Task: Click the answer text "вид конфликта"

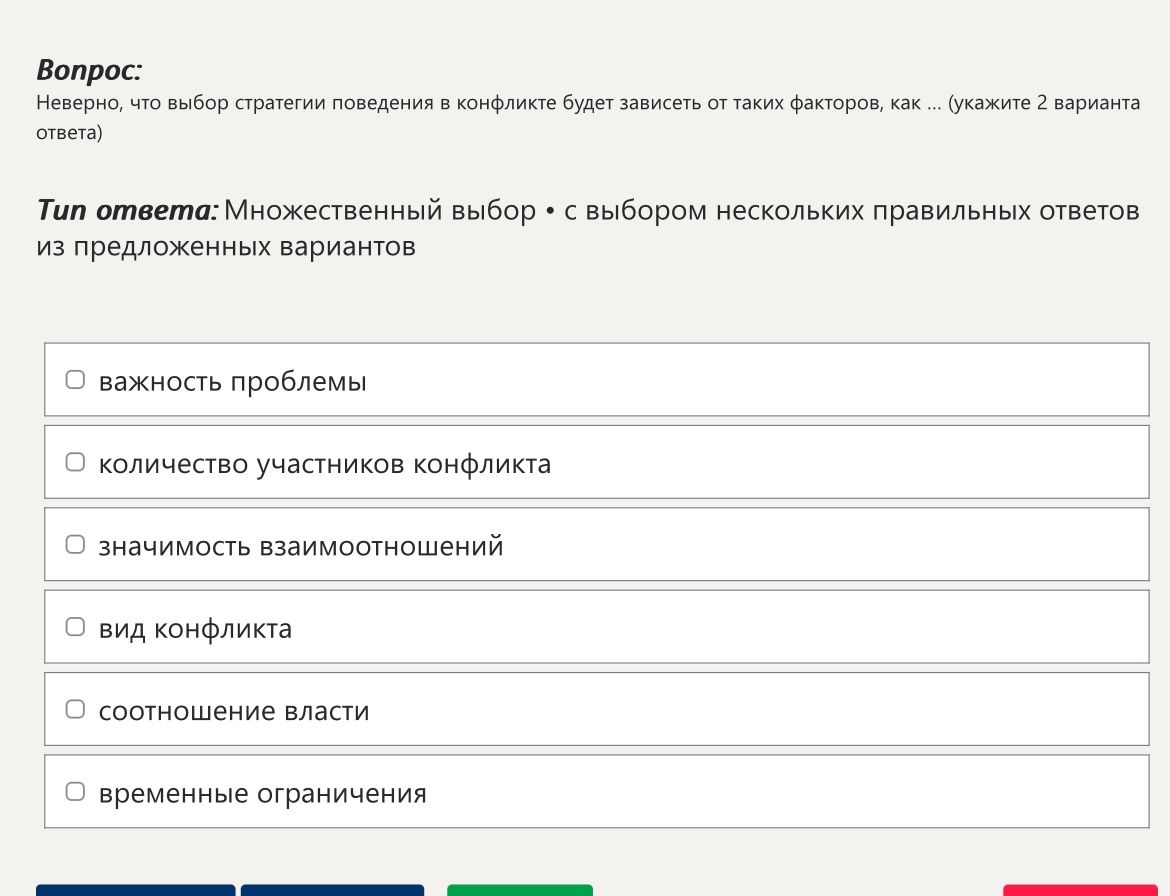Action: [x=195, y=629]
